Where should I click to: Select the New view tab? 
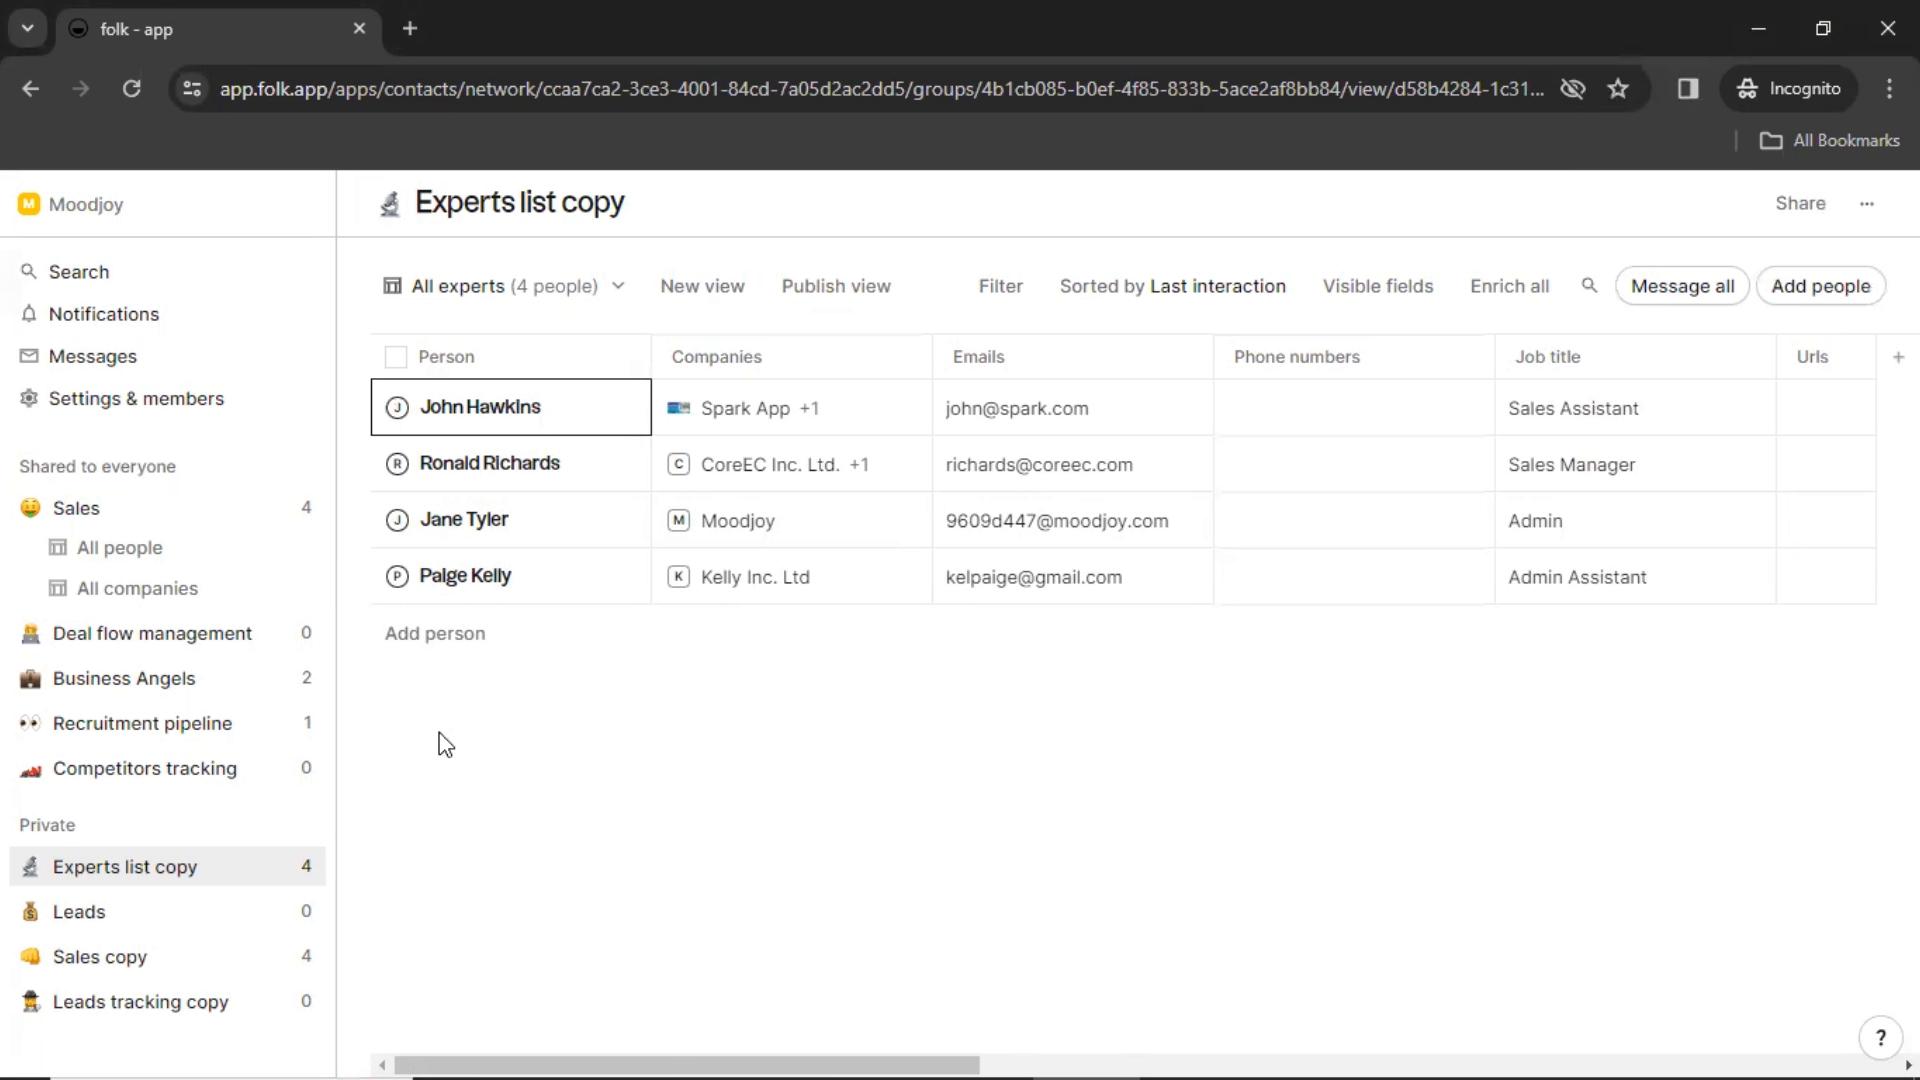tap(703, 286)
